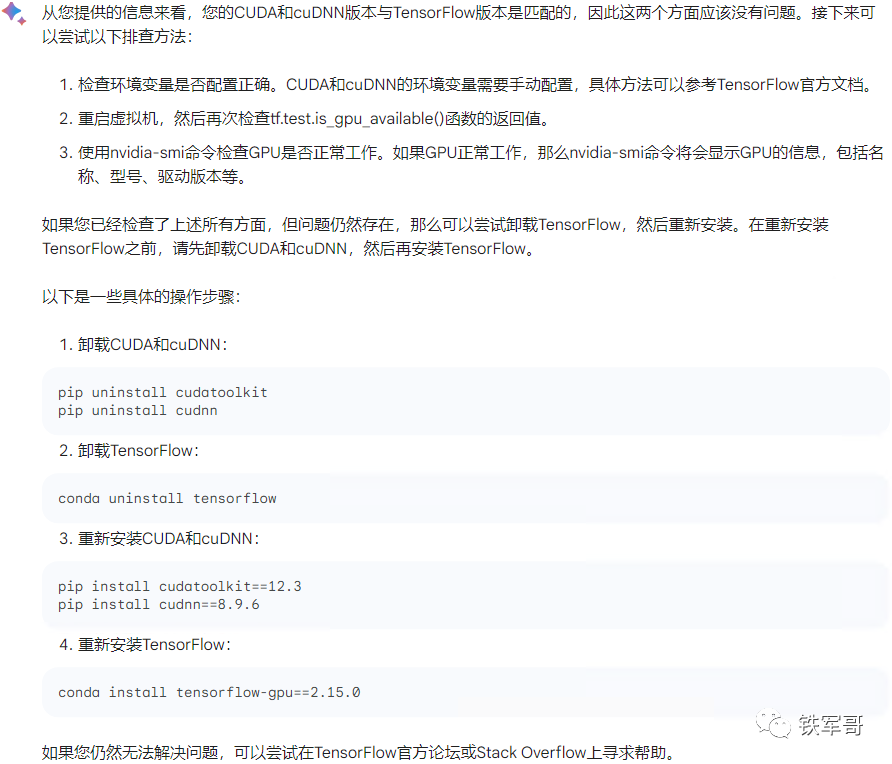Click step heading '3. 重新安装CUDA和cuDNN:'

(x=159, y=539)
